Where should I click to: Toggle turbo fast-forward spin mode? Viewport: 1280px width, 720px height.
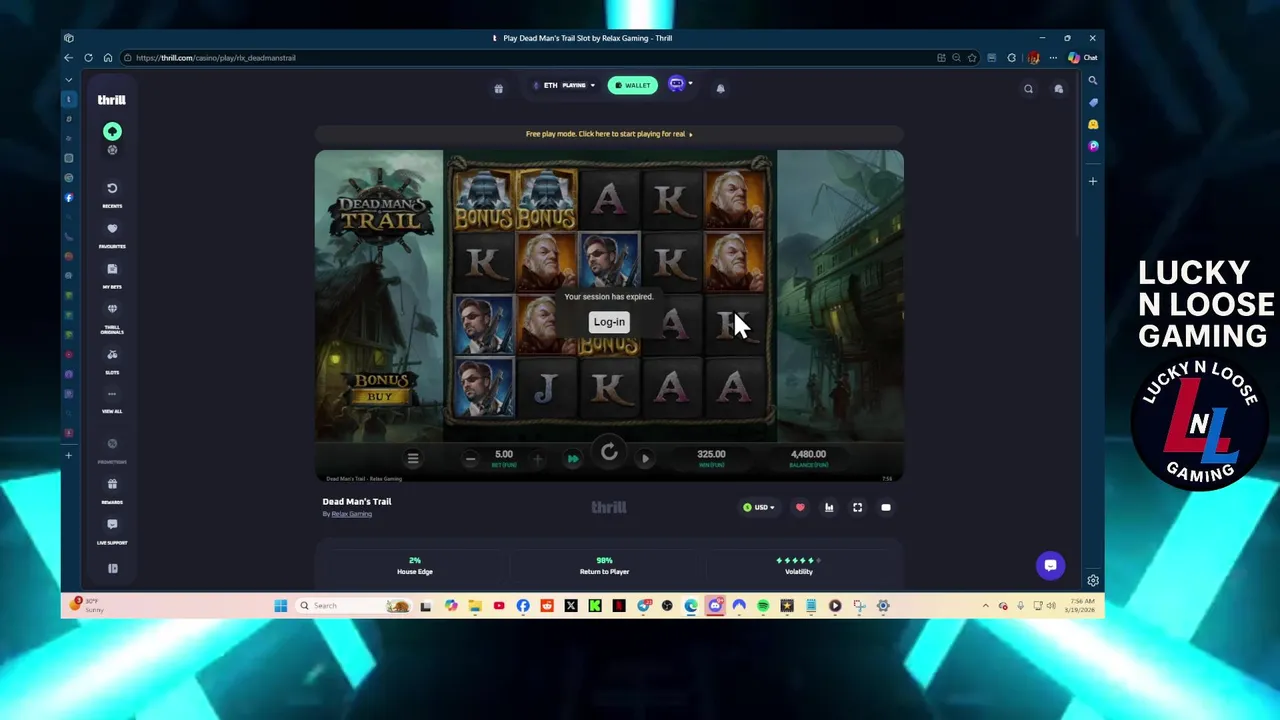[x=573, y=459]
